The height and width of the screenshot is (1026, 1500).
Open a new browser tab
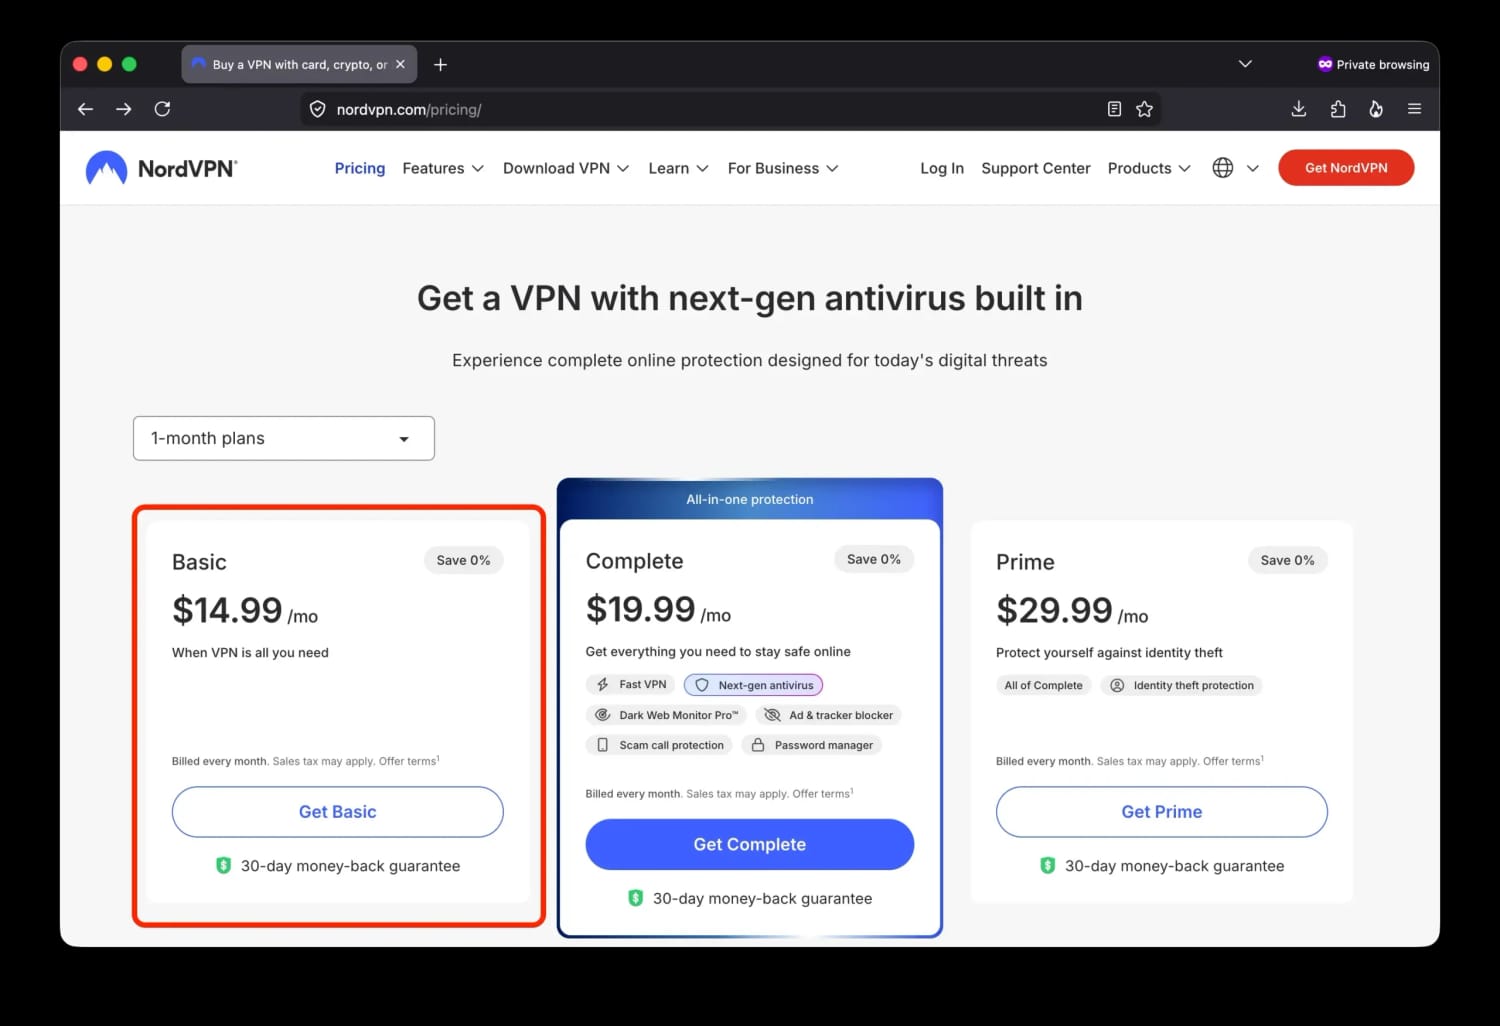(x=440, y=64)
